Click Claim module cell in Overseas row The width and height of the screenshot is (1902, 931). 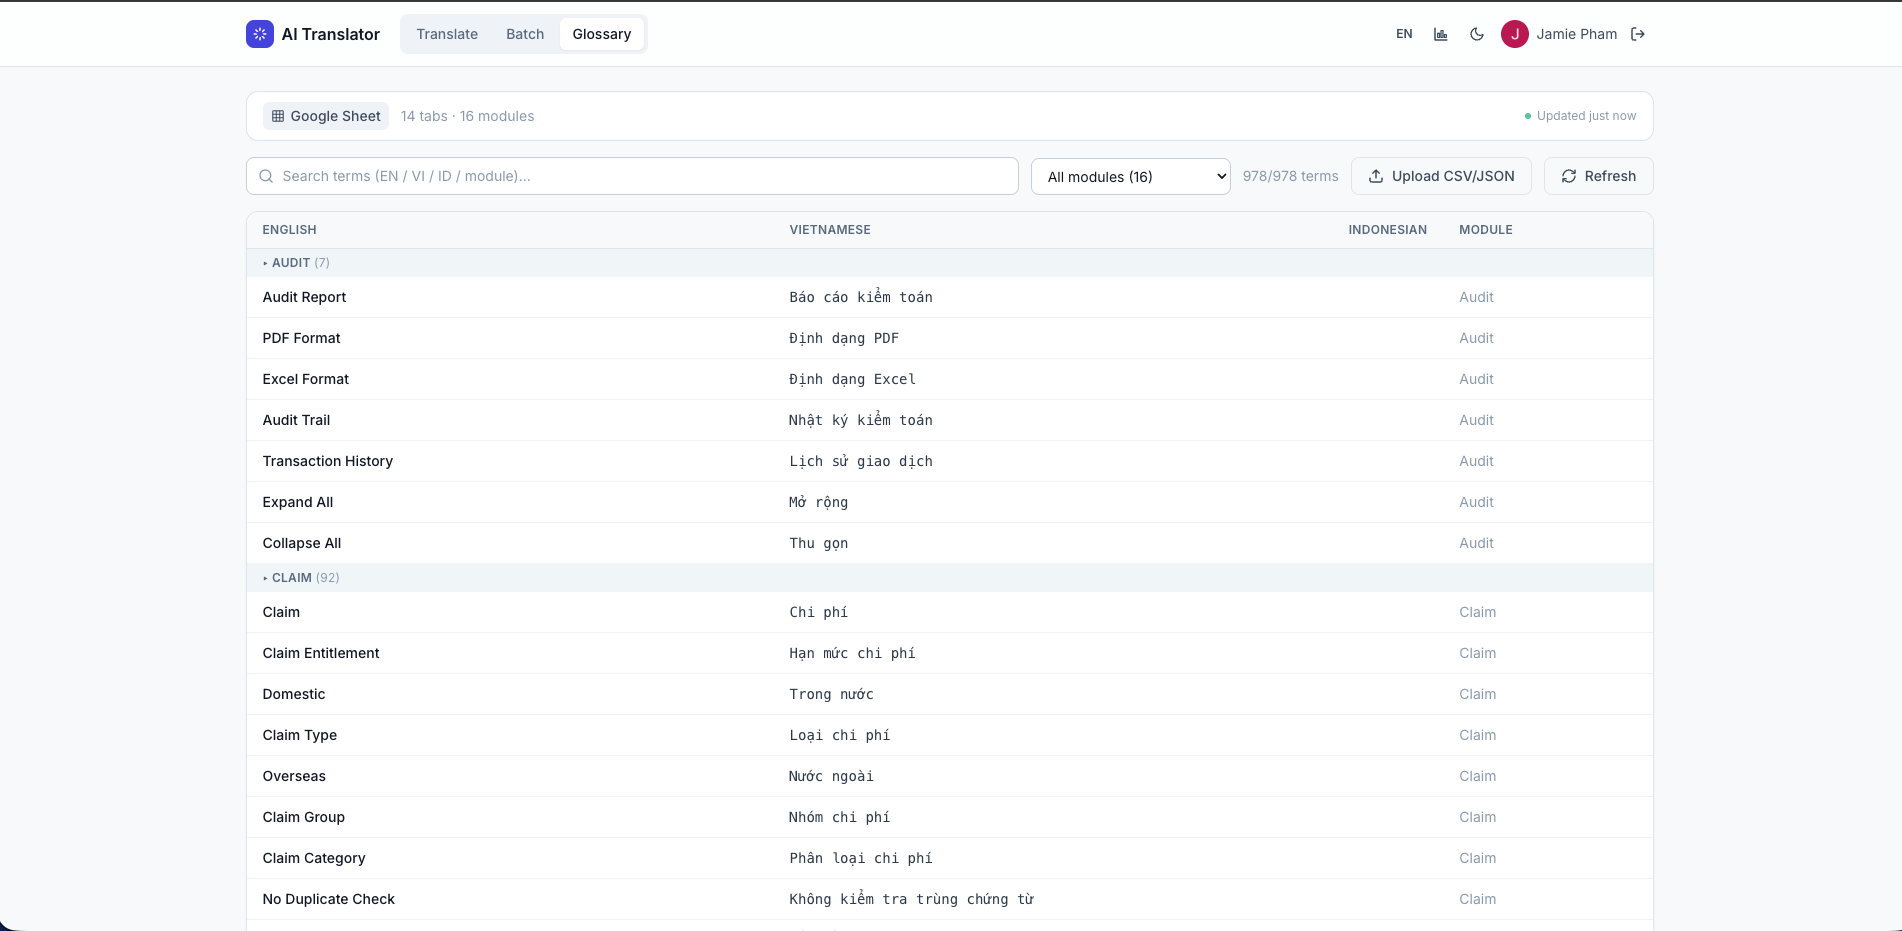(1478, 776)
